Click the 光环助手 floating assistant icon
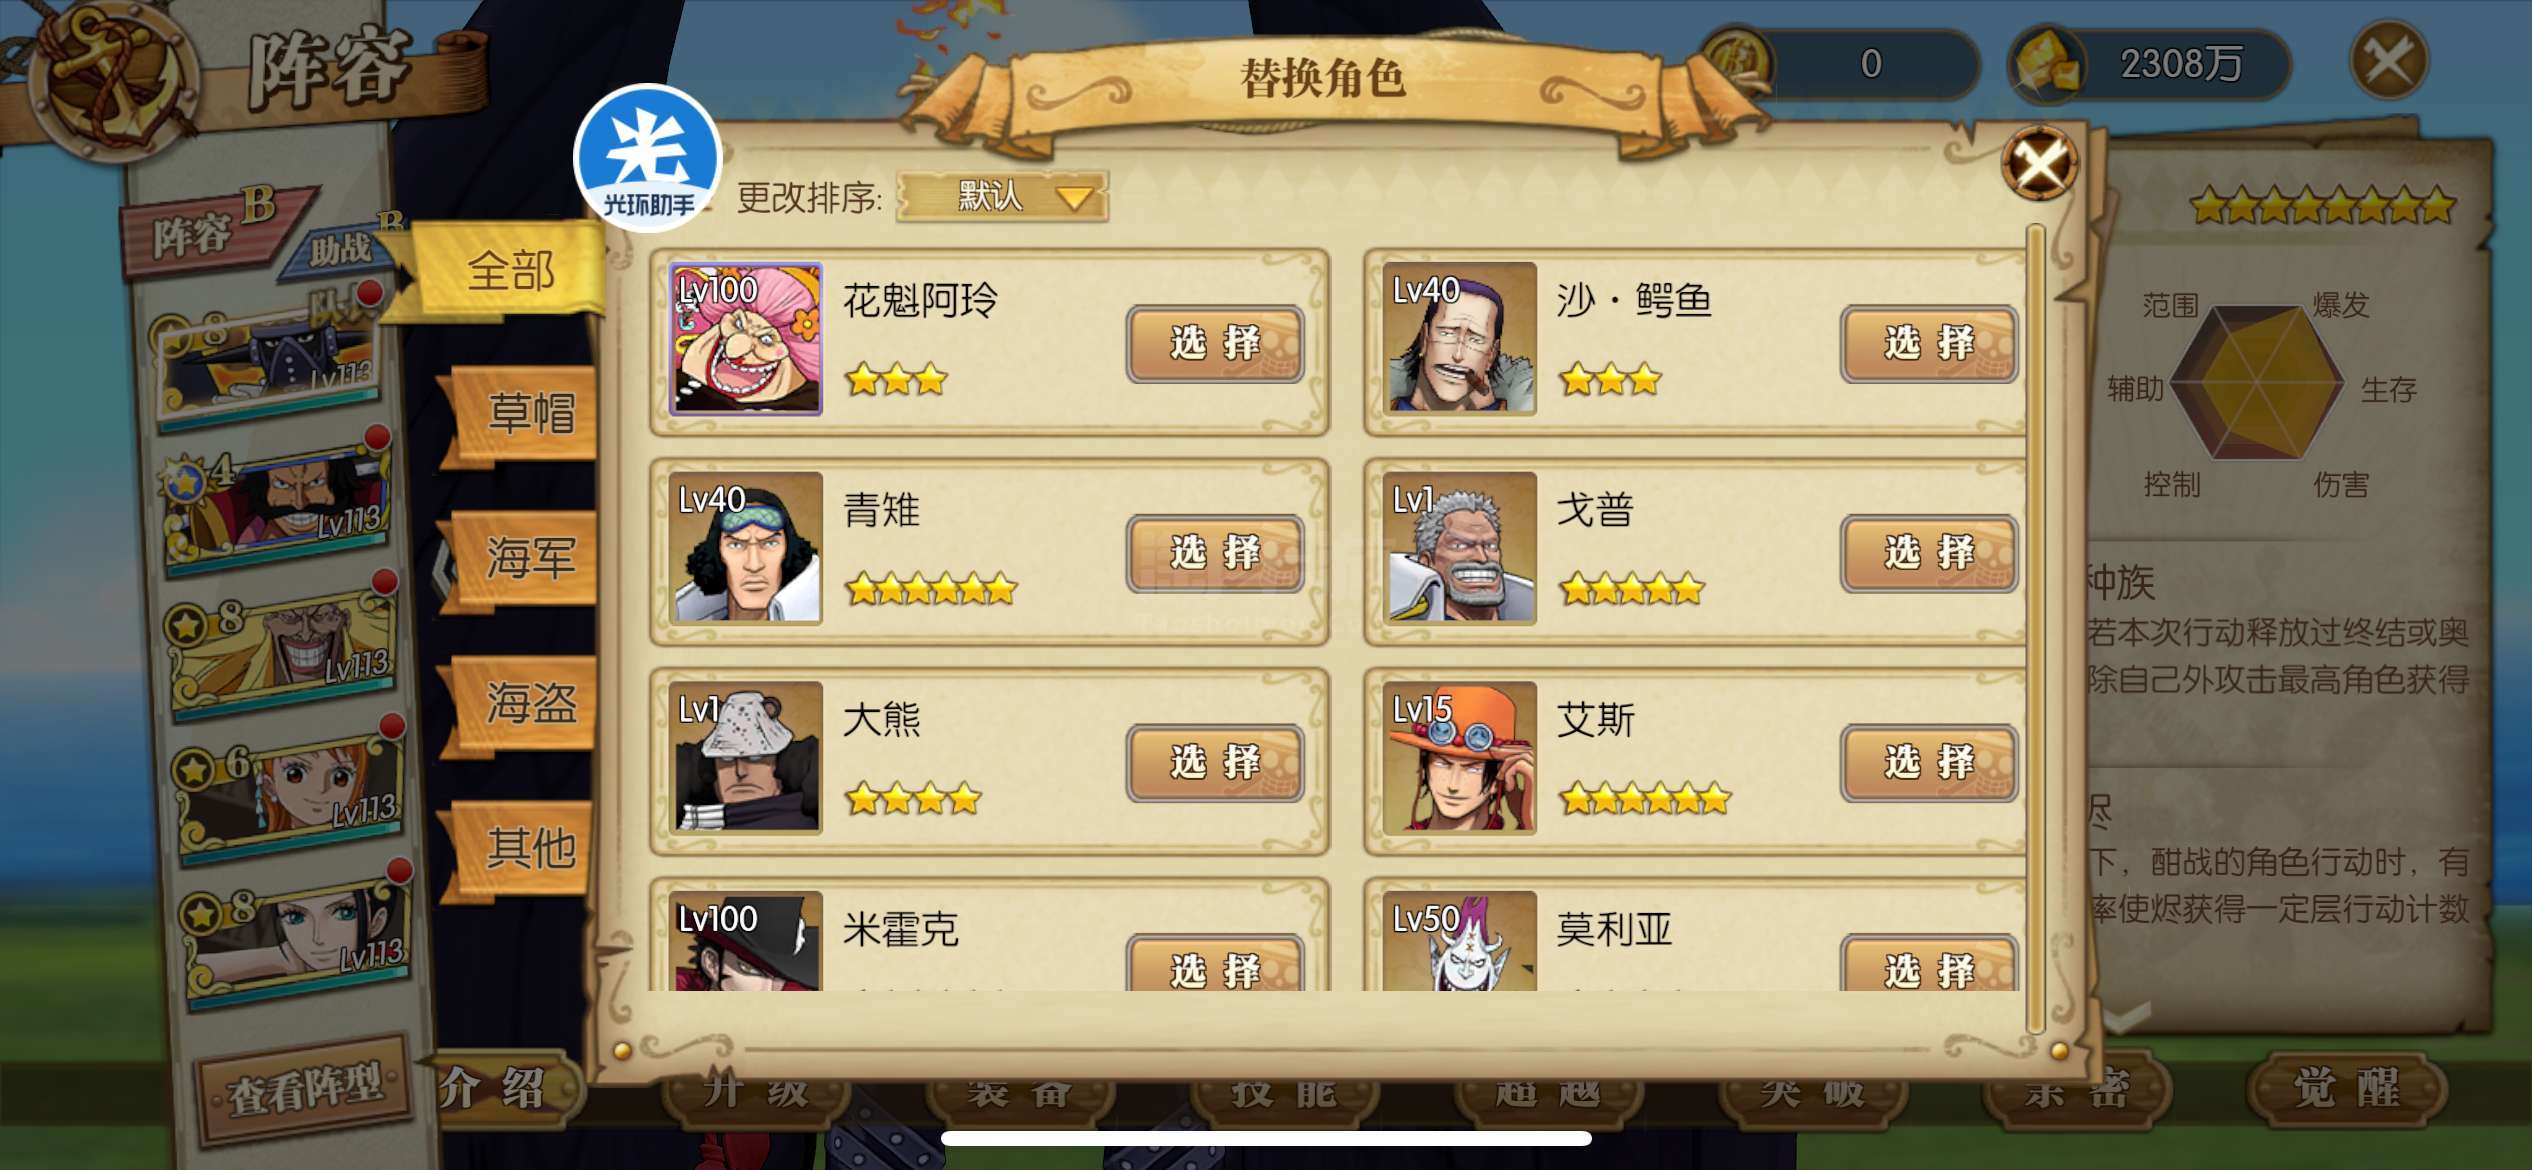This screenshot has height=1170, width=2532. coord(648,158)
